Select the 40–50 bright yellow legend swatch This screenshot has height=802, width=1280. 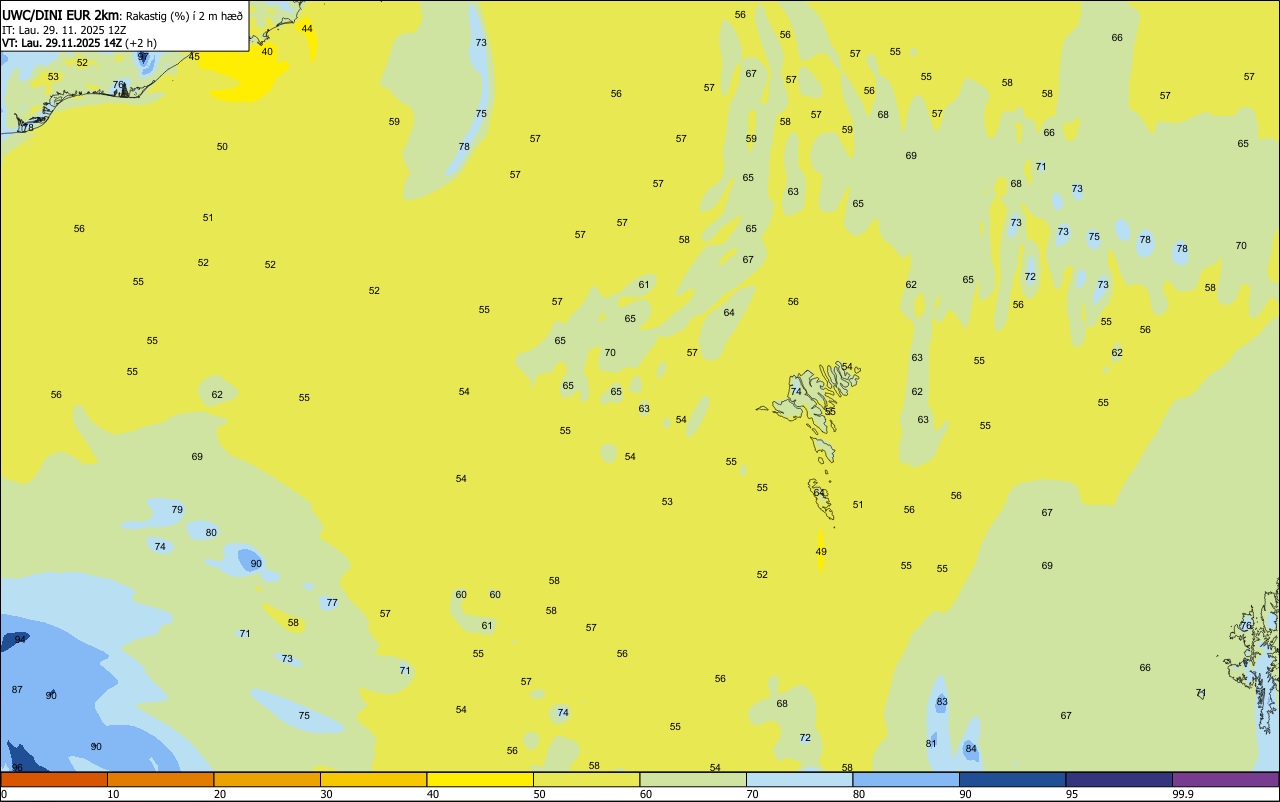point(480,779)
